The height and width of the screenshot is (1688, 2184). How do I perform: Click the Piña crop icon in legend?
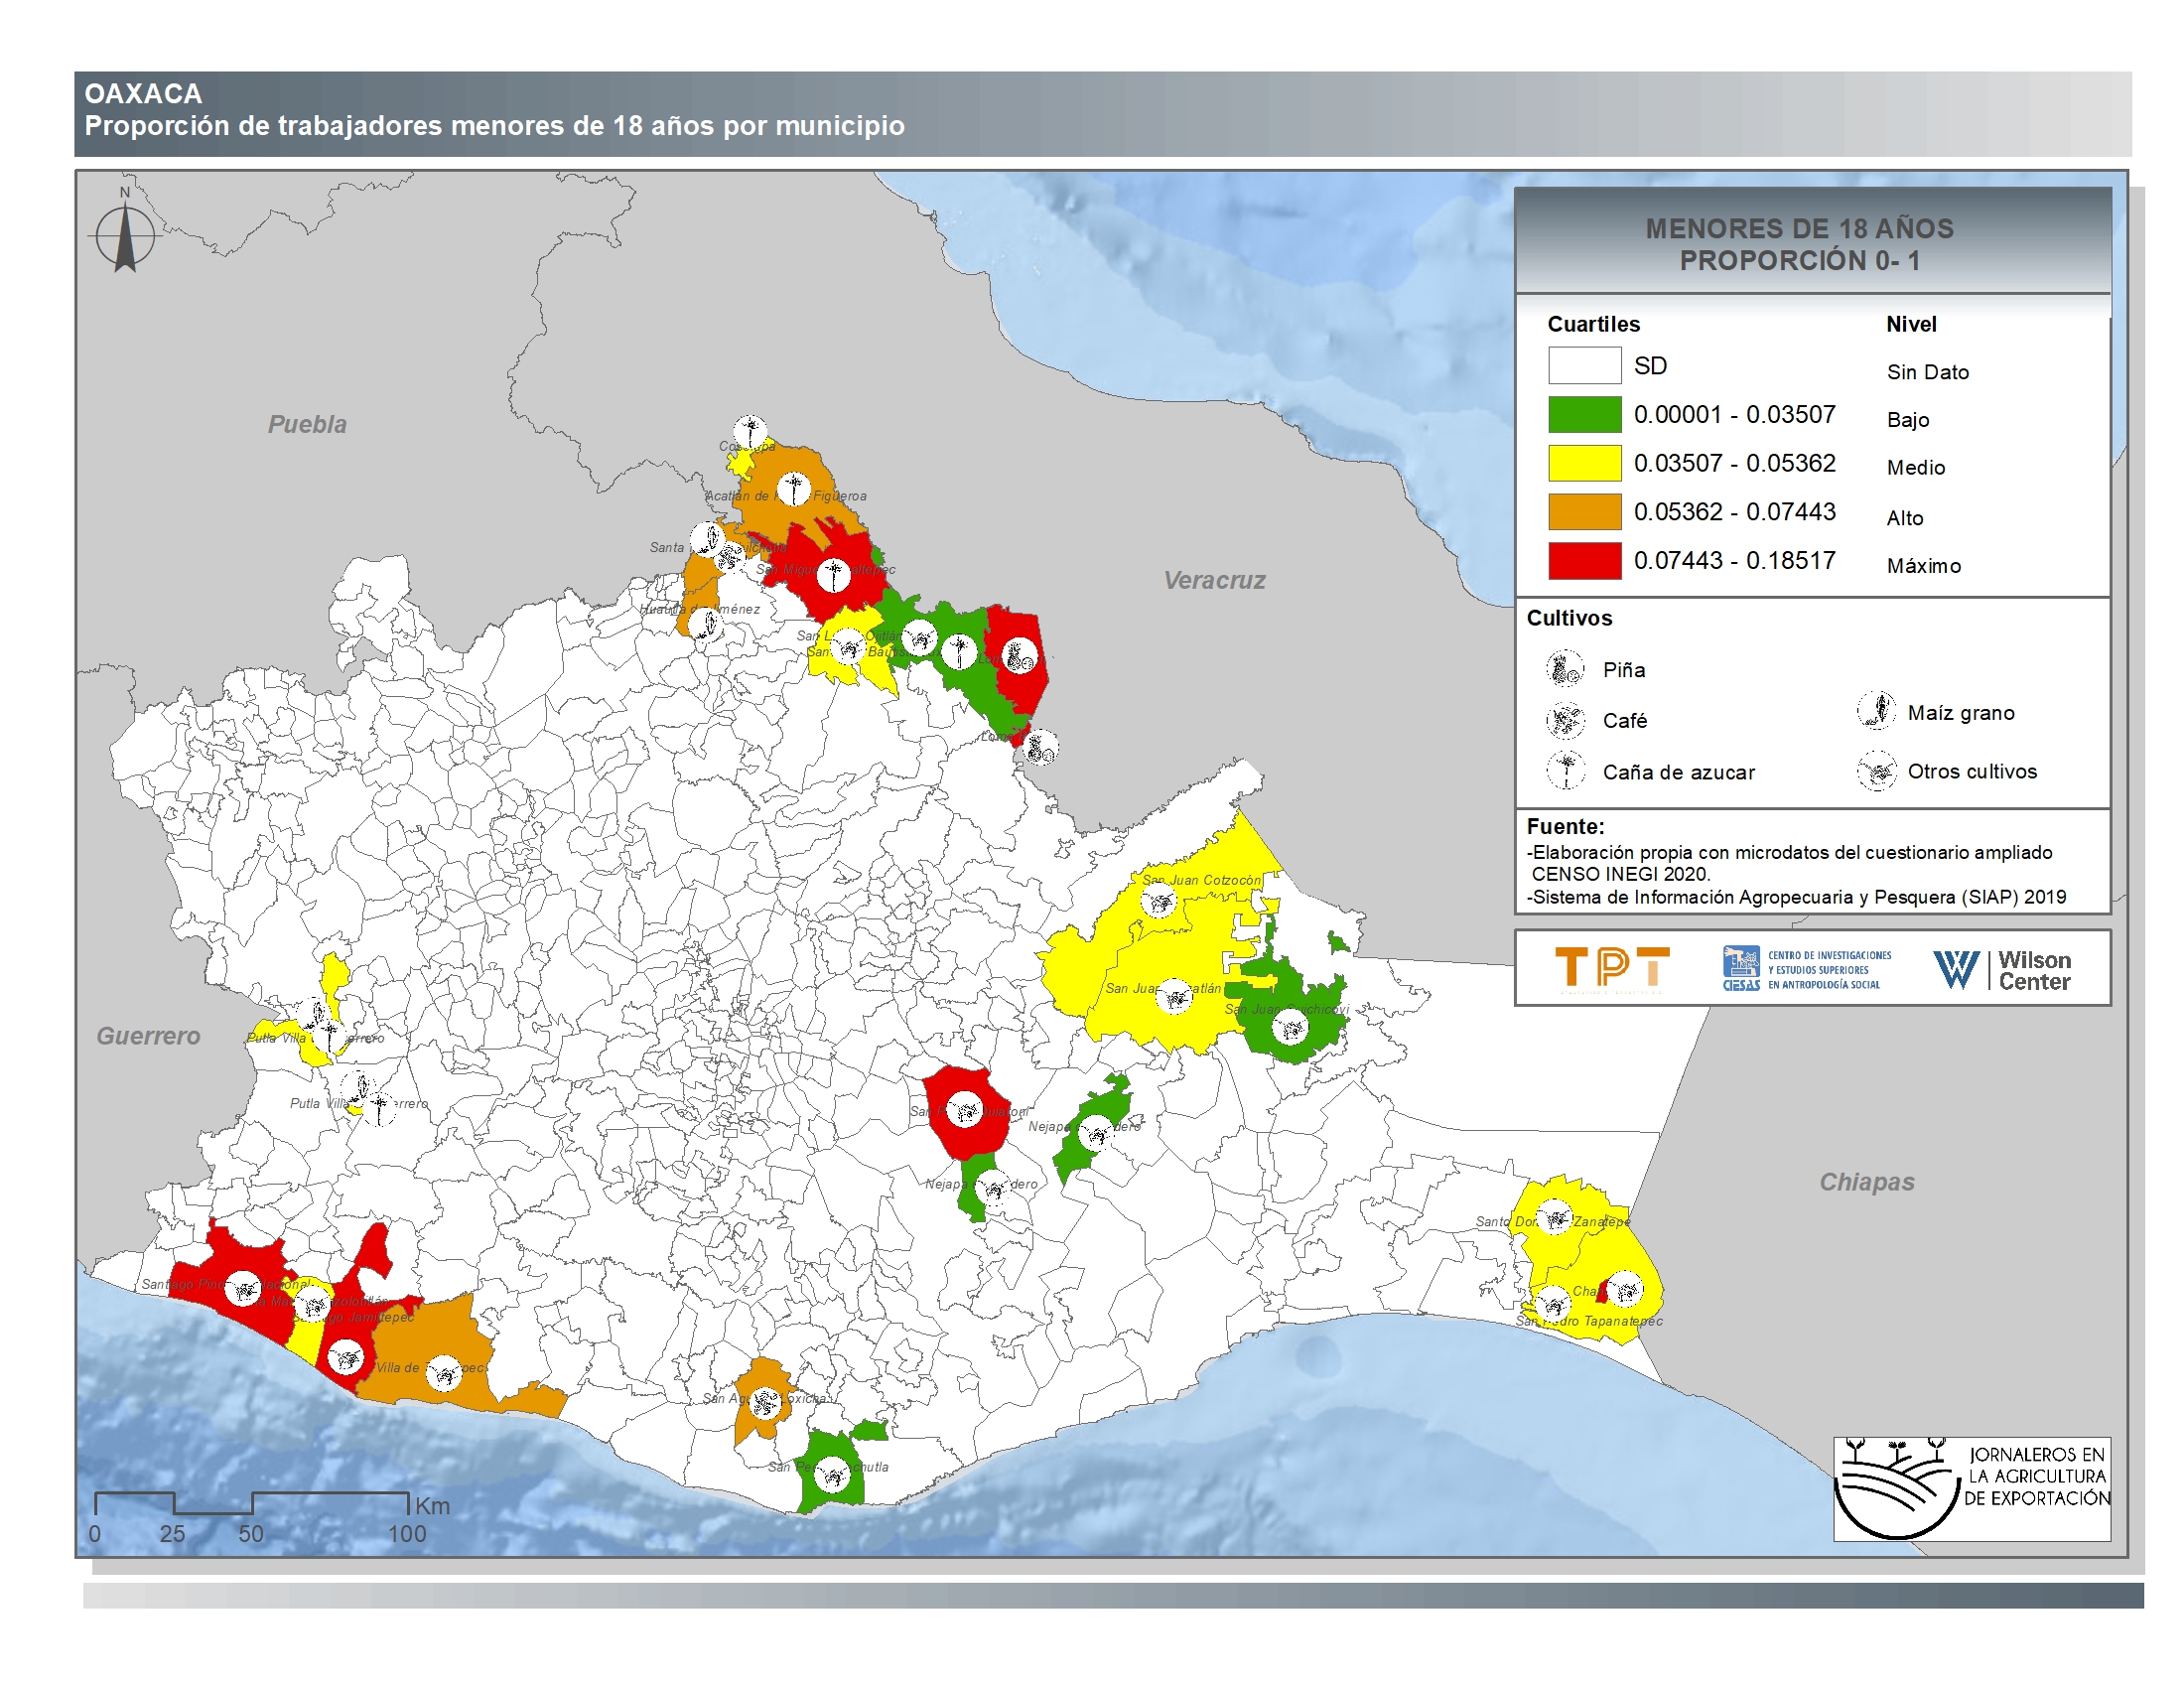(1564, 668)
